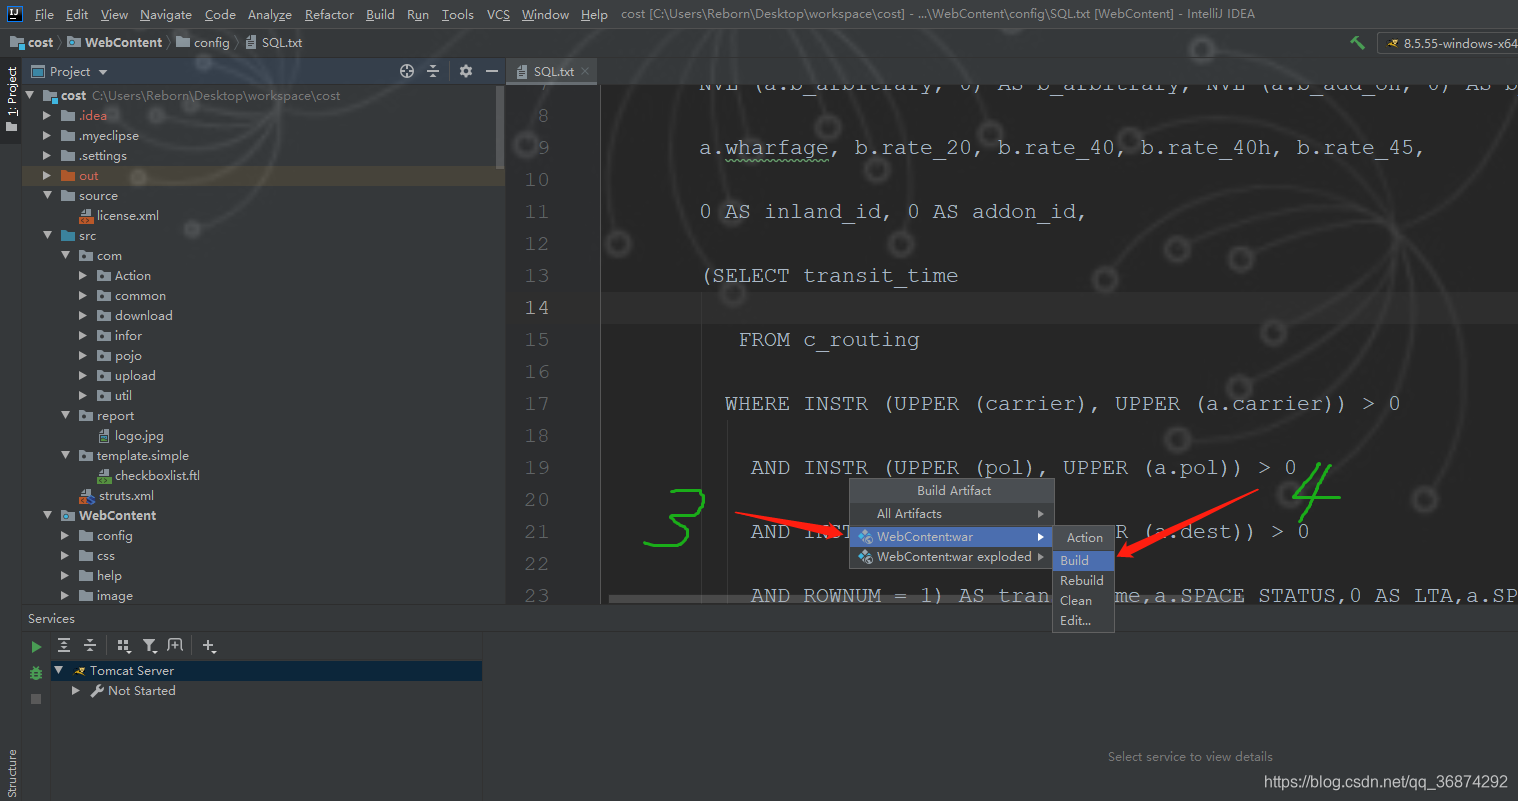Image resolution: width=1518 pixels, height=801 pixels.
Task: Click the WebContent:war exploded artifact icon
Action: tap(866, 557)
